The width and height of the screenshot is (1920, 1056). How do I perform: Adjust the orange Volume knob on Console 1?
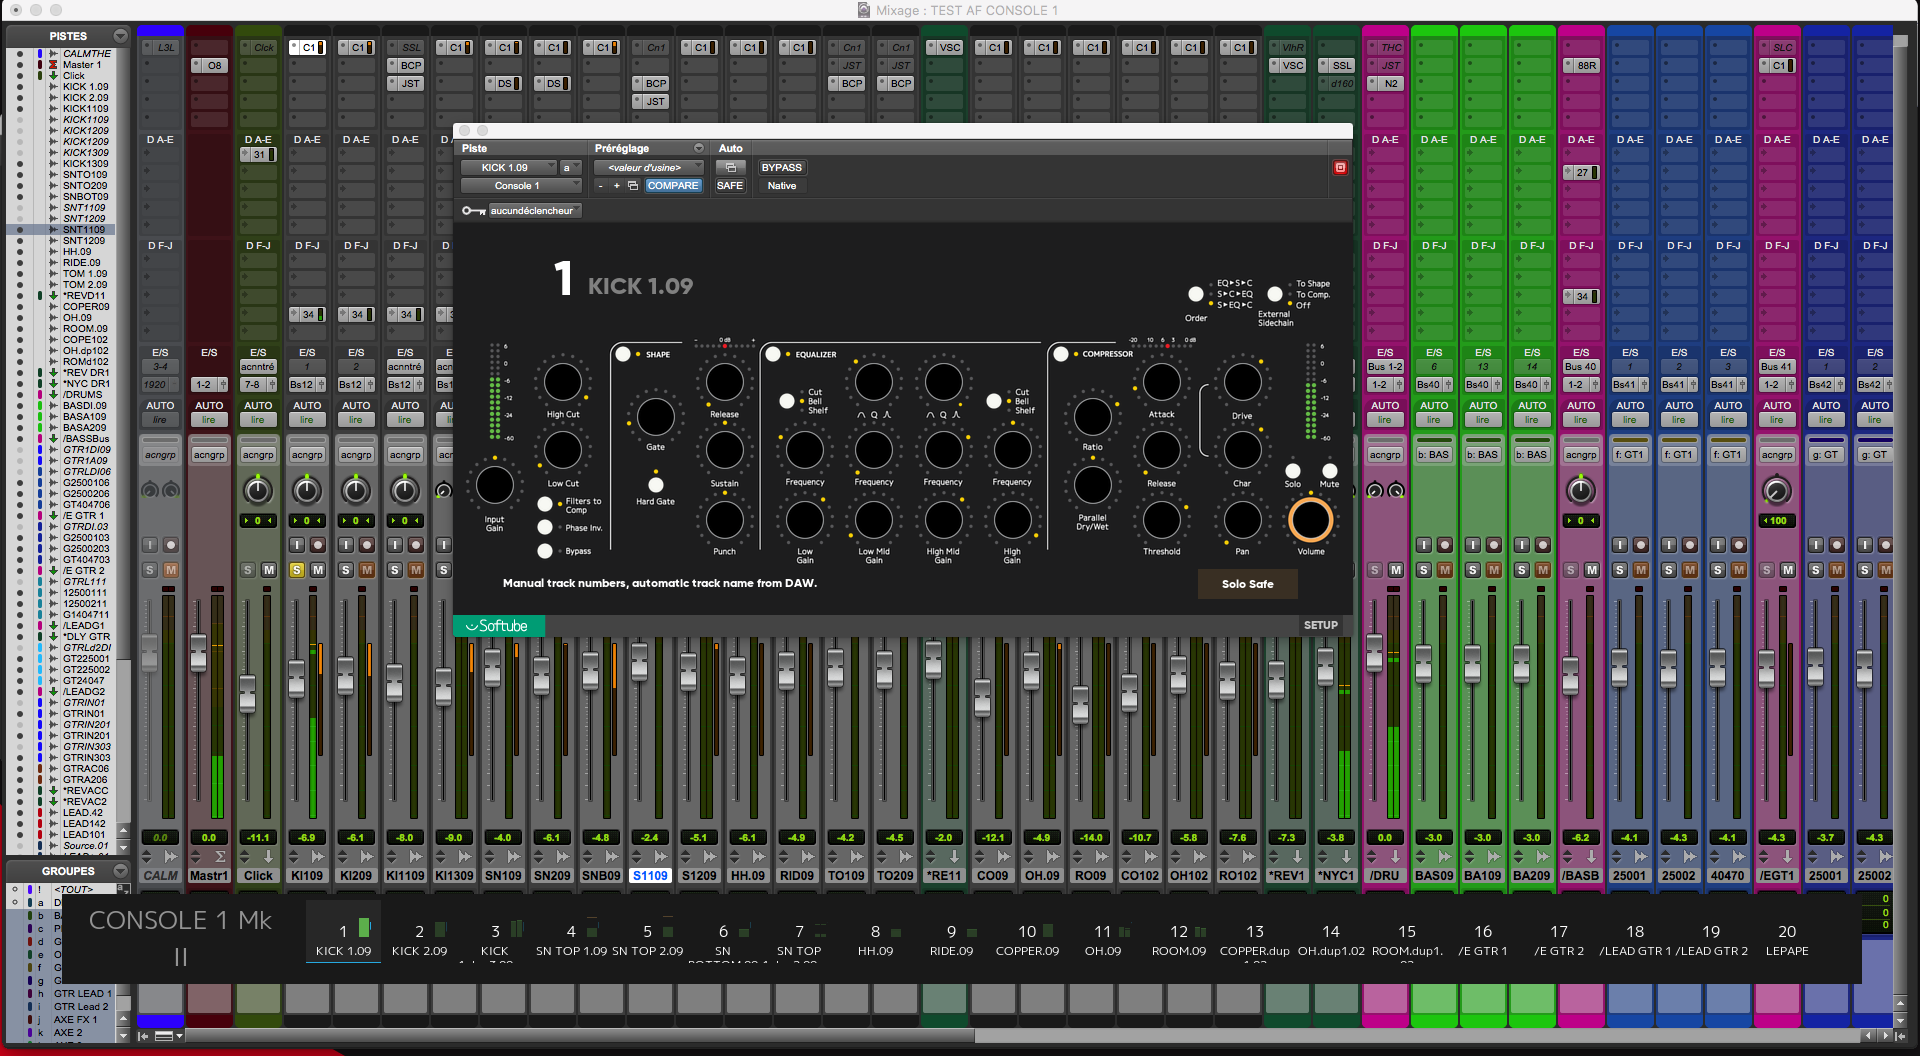pos(1311,519)
